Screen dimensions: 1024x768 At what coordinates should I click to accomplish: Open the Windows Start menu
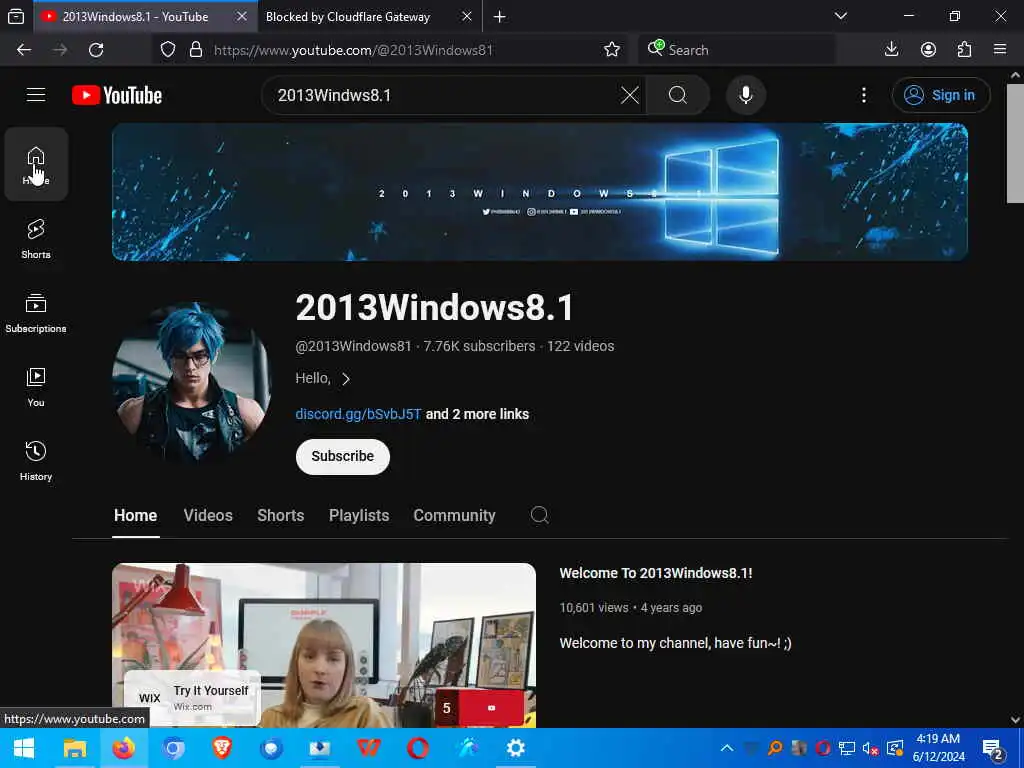[24, 748]
